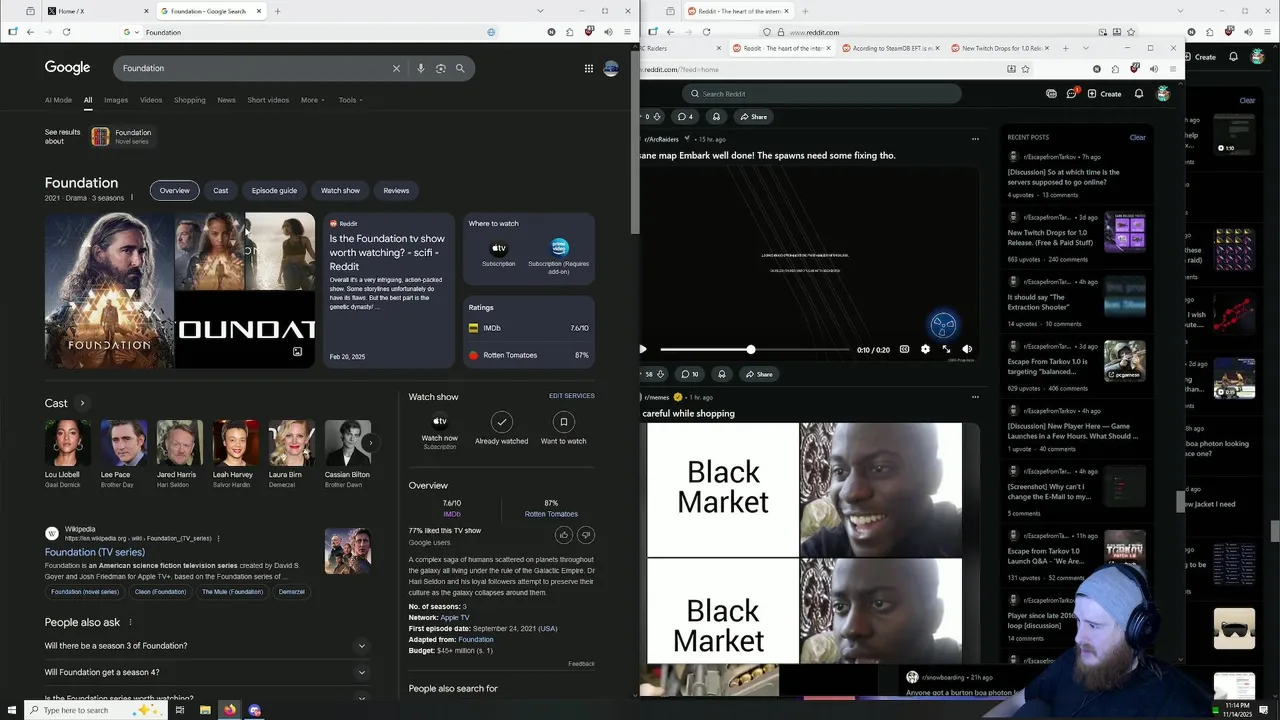This screenshot has height=720, width=1280.
Task: Open Task View on the taskbar
Action: coord(180,710)
